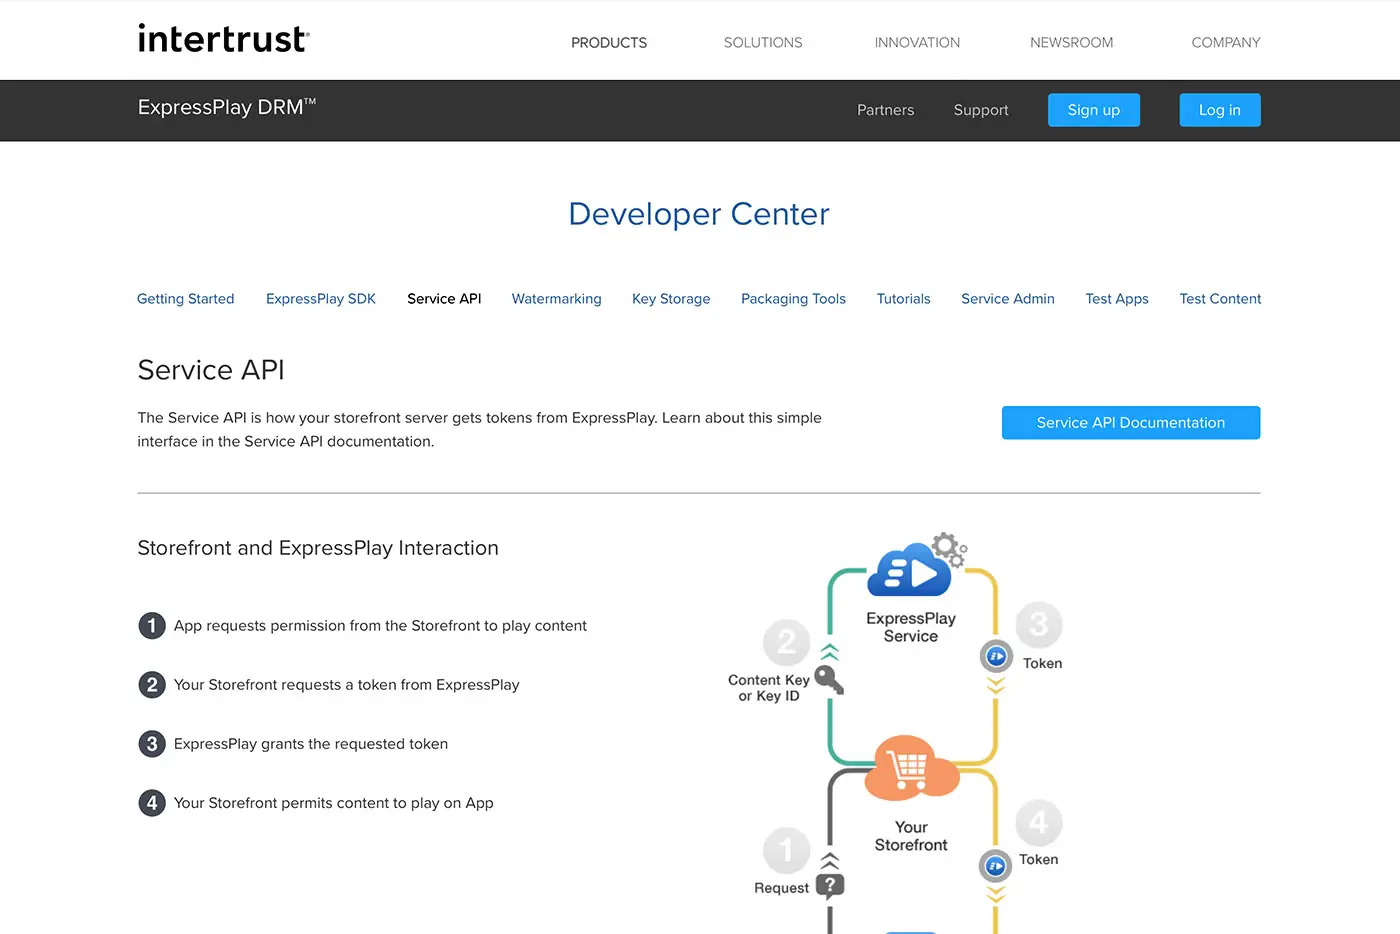
Task: Click the ExpressPlay DRM title
Action: (227, 107)
